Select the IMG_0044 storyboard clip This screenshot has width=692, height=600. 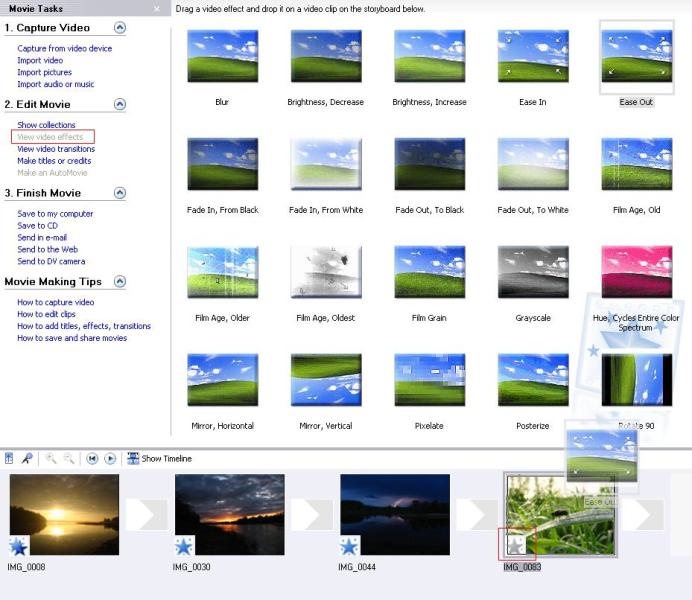pos(395,514)
